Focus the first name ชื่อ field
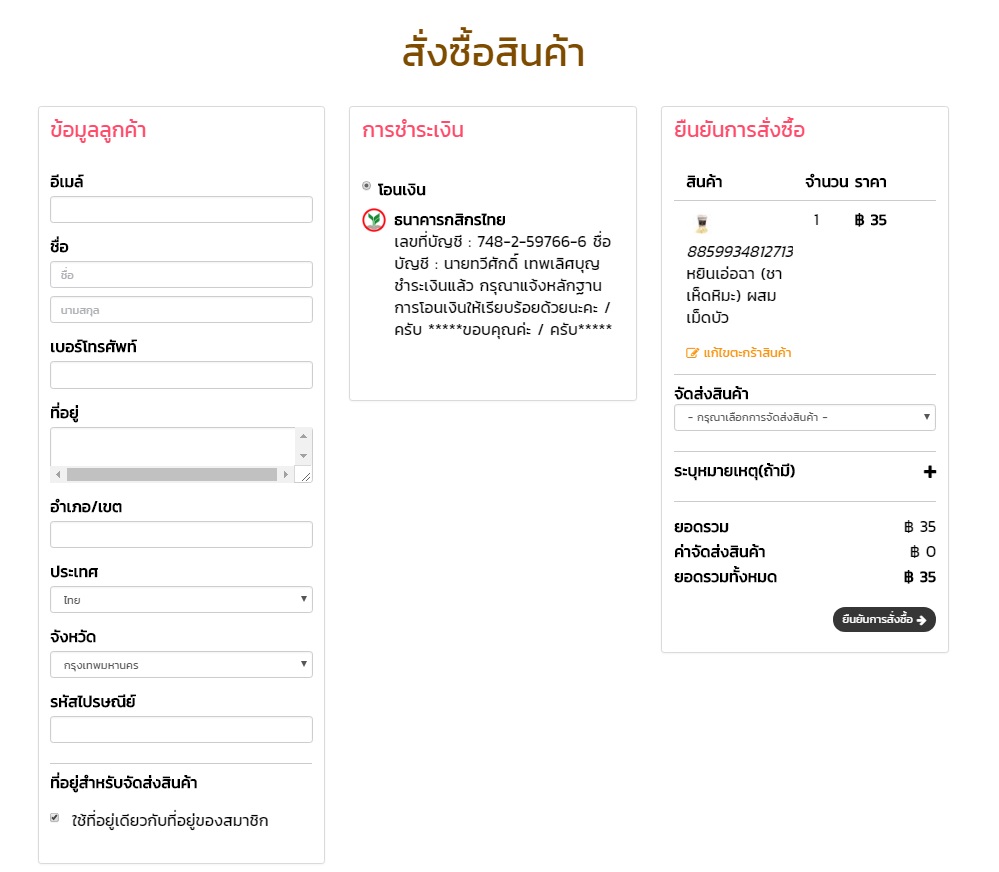The width and height of the screenshot is (999, 872). [181, 274]
